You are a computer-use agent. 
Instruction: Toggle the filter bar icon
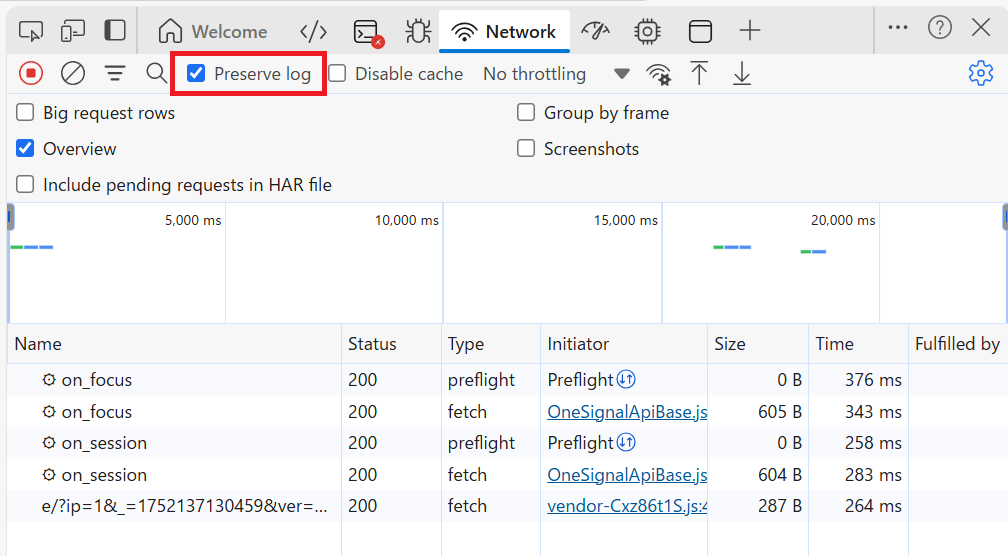[115, 73]
